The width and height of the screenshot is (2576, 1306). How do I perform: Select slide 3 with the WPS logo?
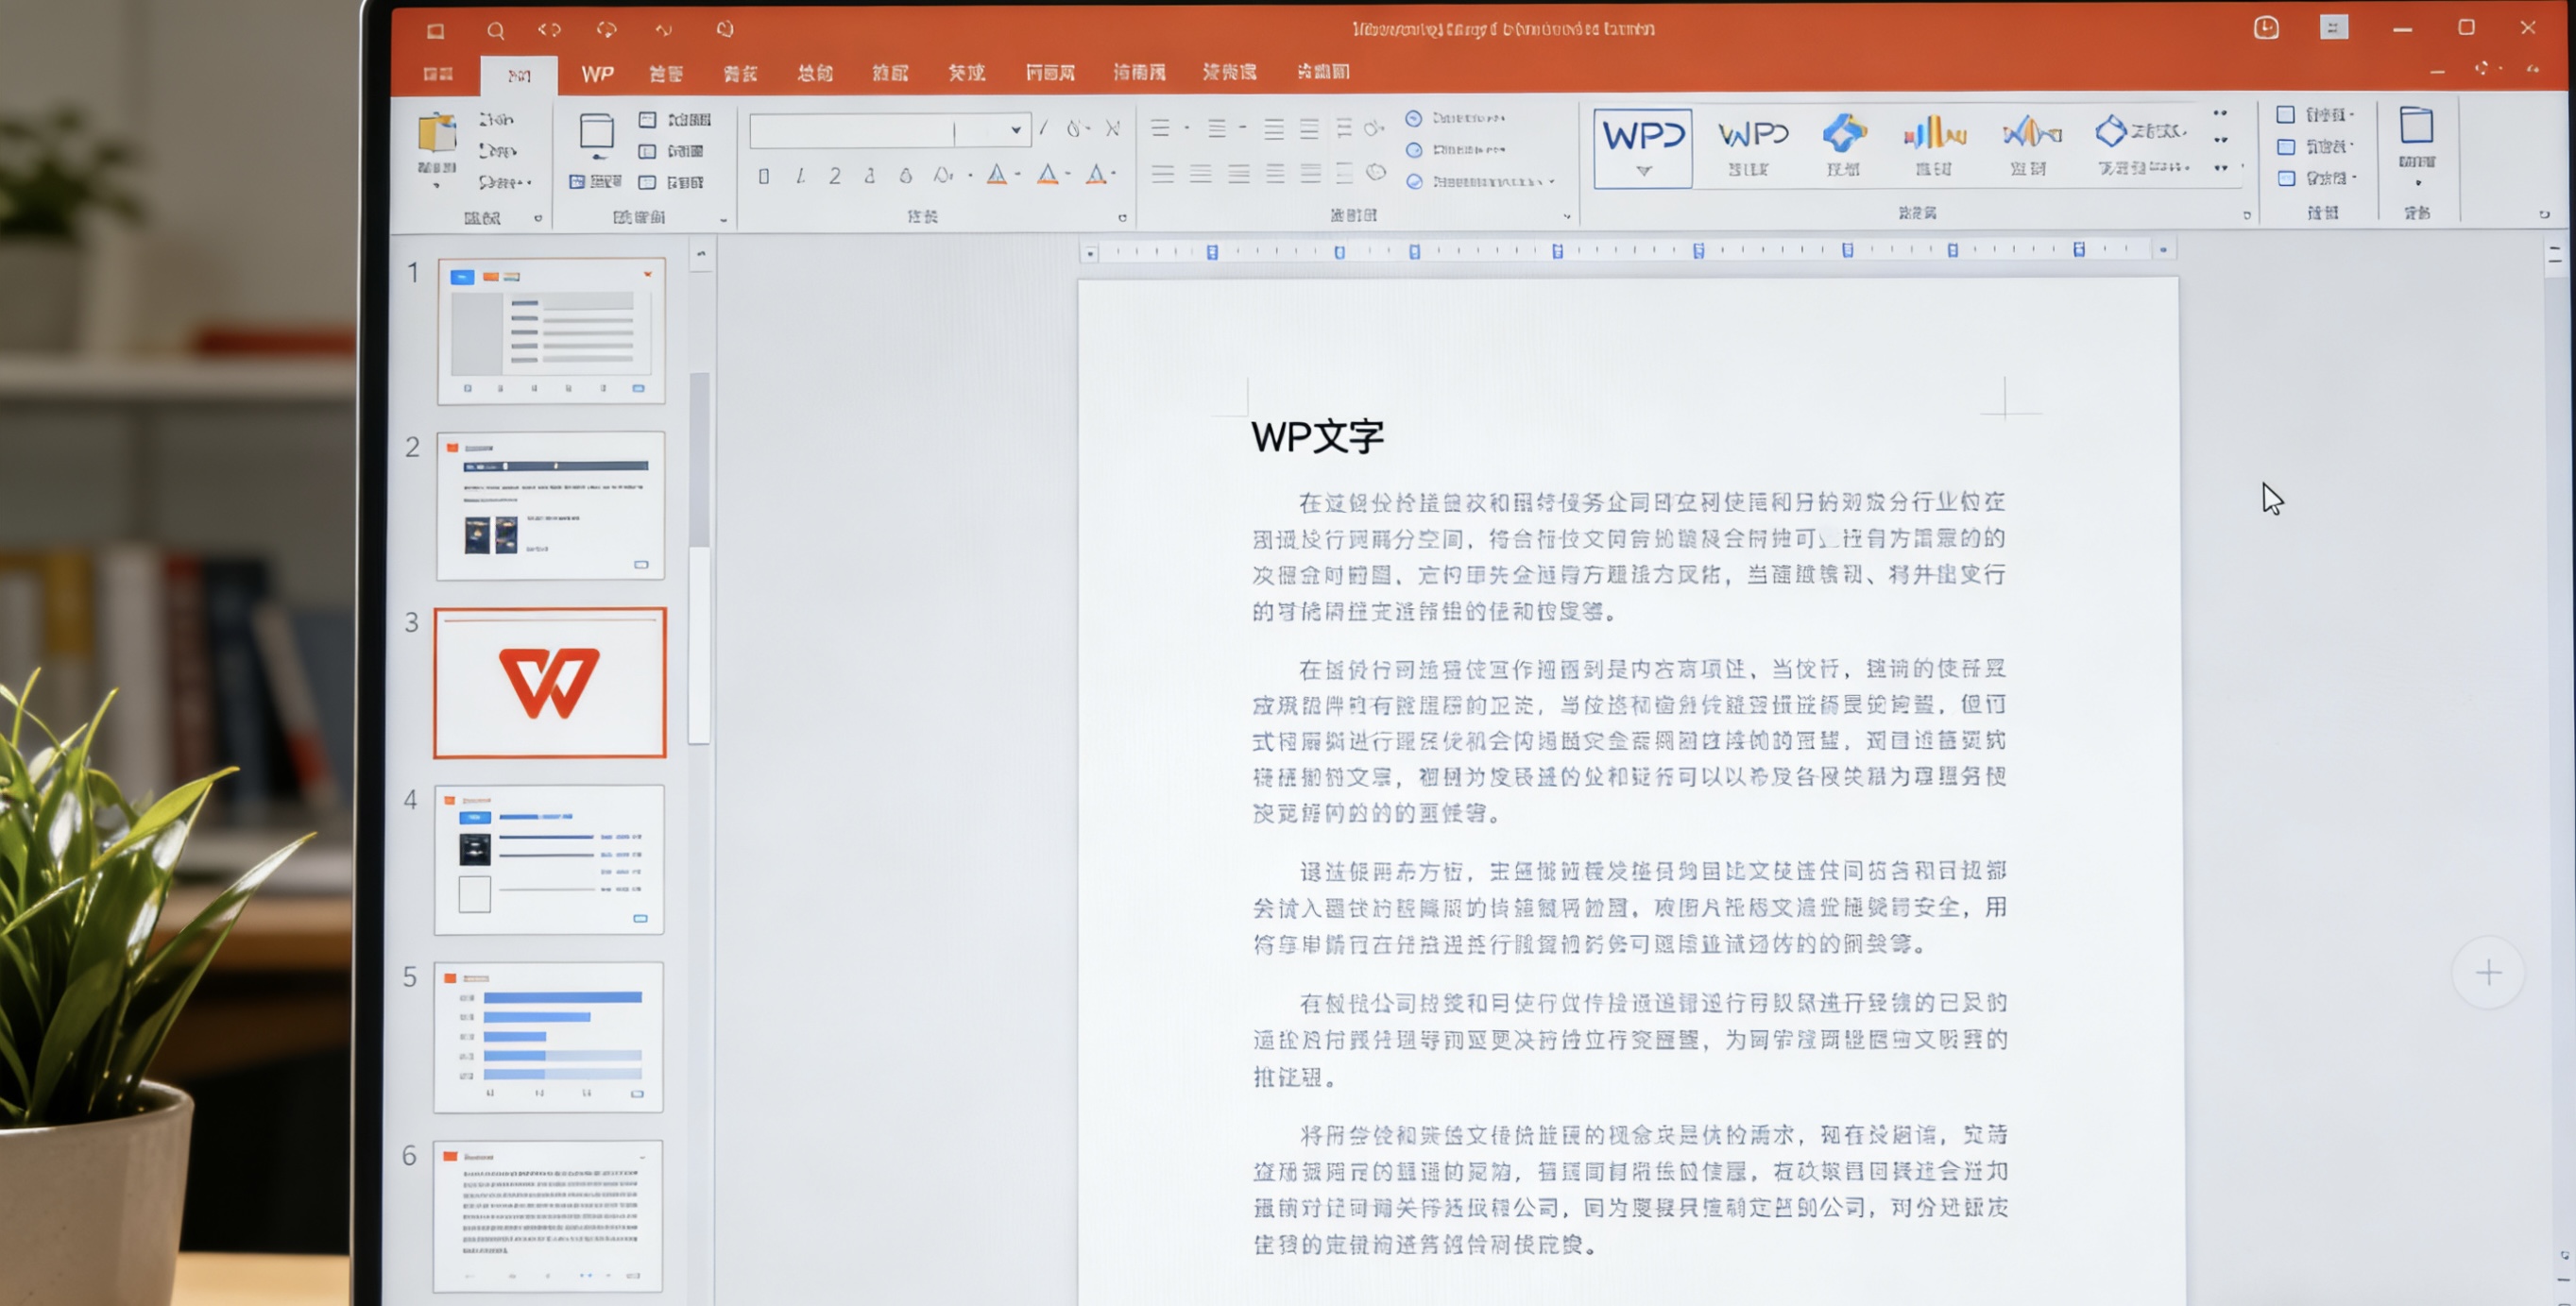click(x=549, y=682)
